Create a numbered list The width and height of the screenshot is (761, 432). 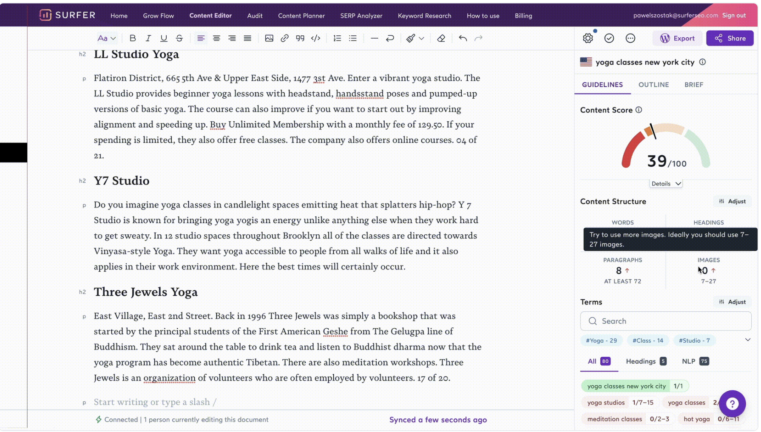point(337,38)
